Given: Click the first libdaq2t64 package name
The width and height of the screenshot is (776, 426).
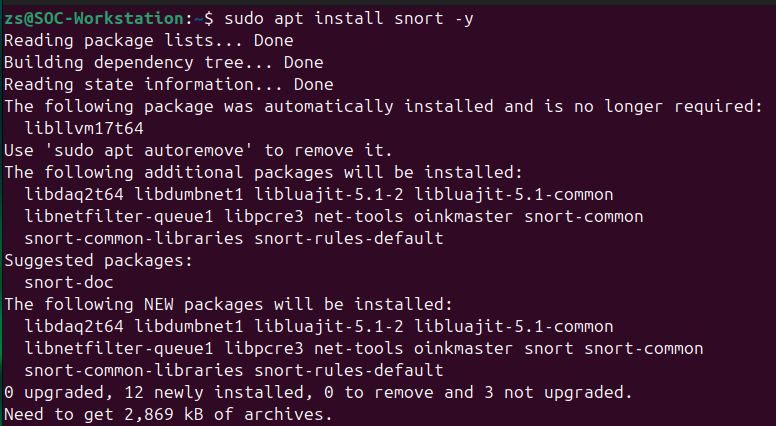Looking at the screenshot, I should [74, 194].
